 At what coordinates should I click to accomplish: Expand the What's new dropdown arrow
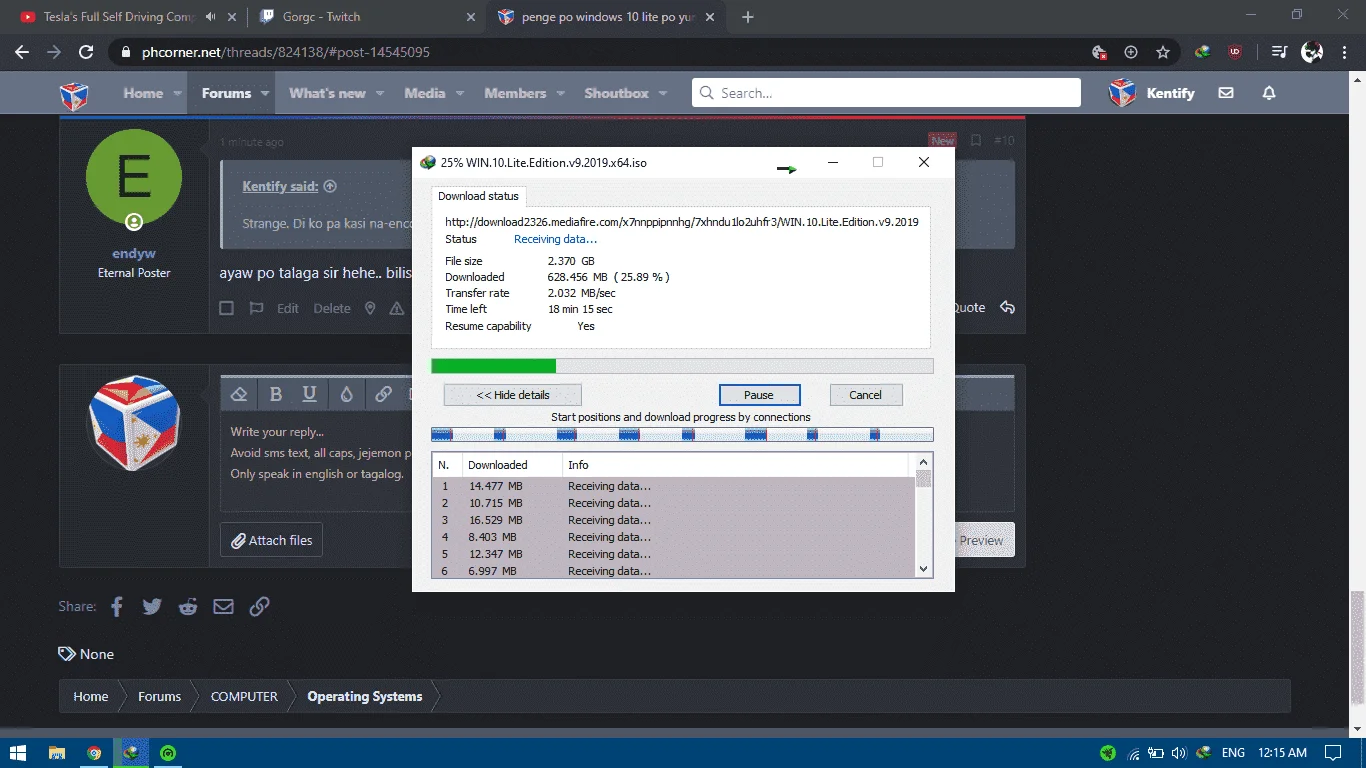(380, 93)
